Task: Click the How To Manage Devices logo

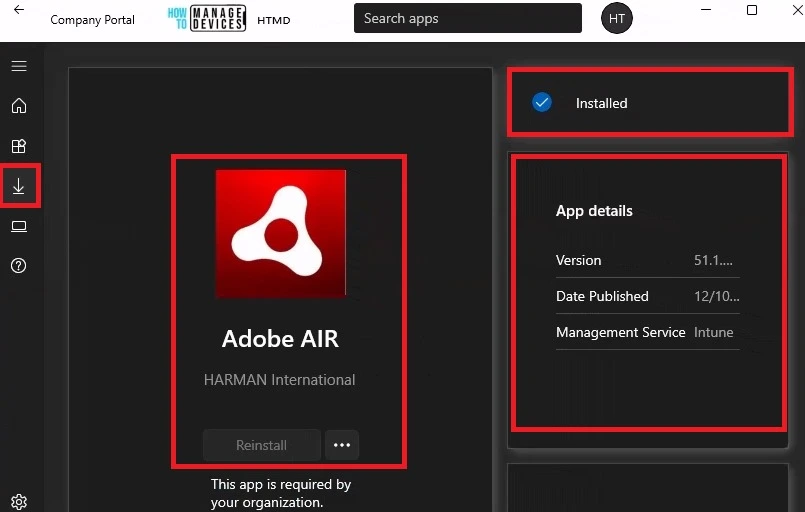Action: pyautogui.click(x=206, y=18)
